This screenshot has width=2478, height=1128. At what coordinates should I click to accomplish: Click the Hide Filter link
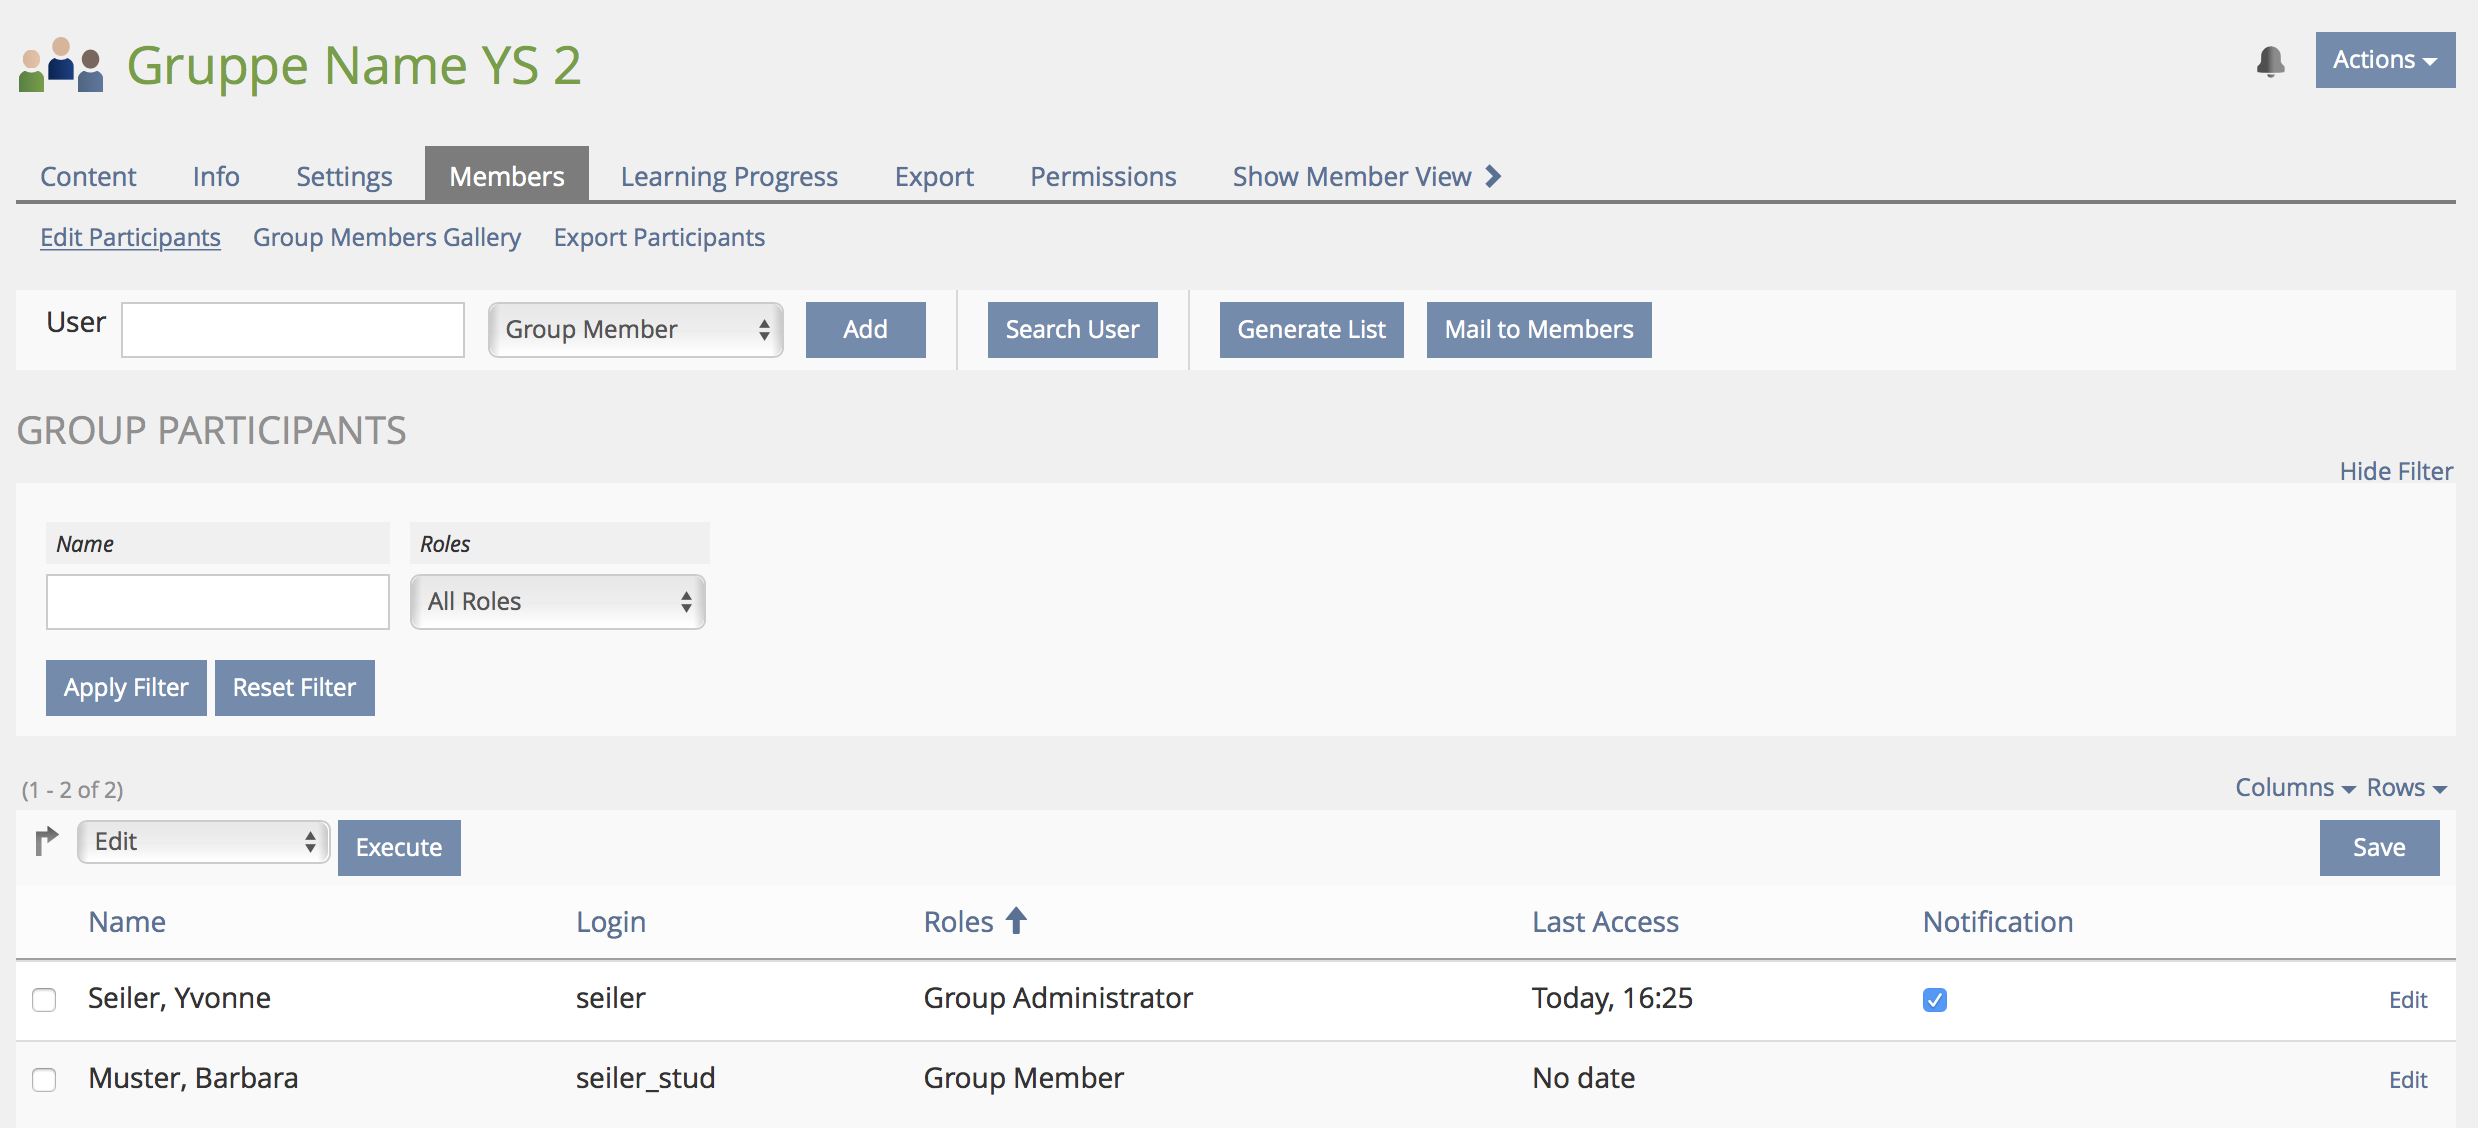tap(2396, 471)
